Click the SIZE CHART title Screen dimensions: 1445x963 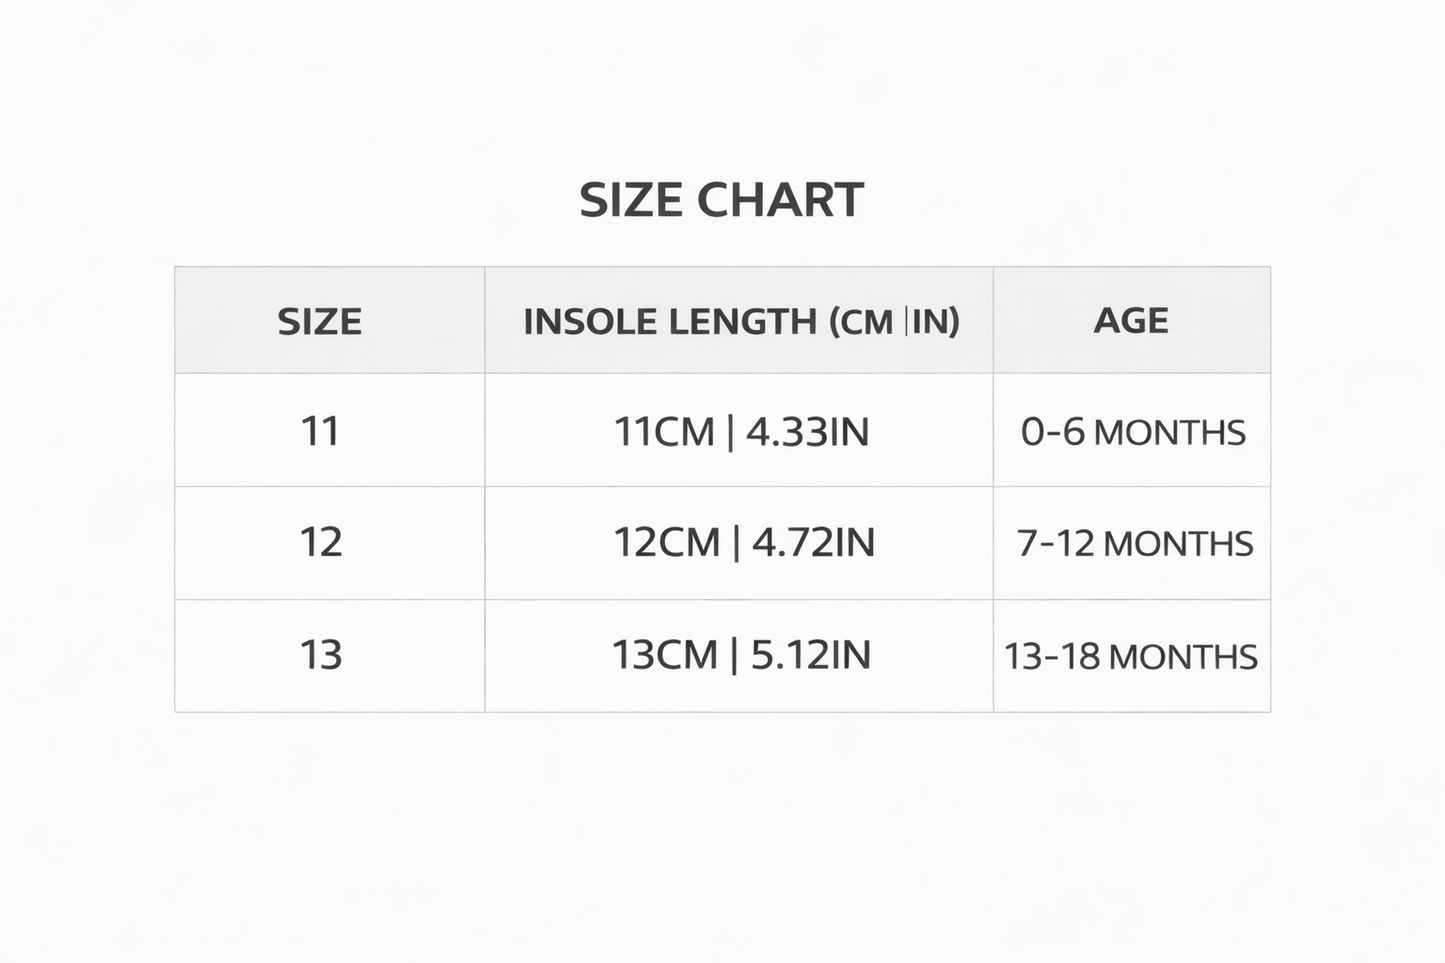[x=721, y=200]
